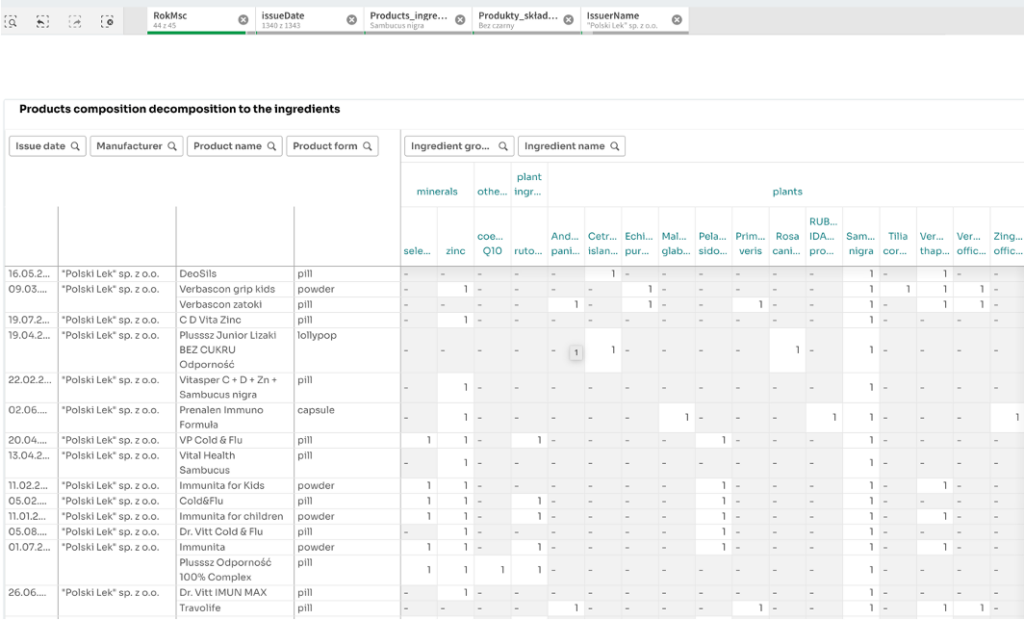Screen dimensions: 1024x620
Task: Clear all selections icon
Action: 107,21
